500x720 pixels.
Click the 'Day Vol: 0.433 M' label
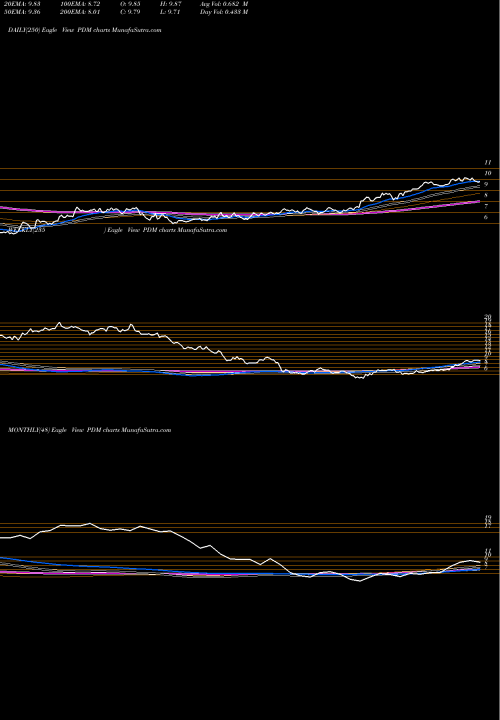coord(224,12)
